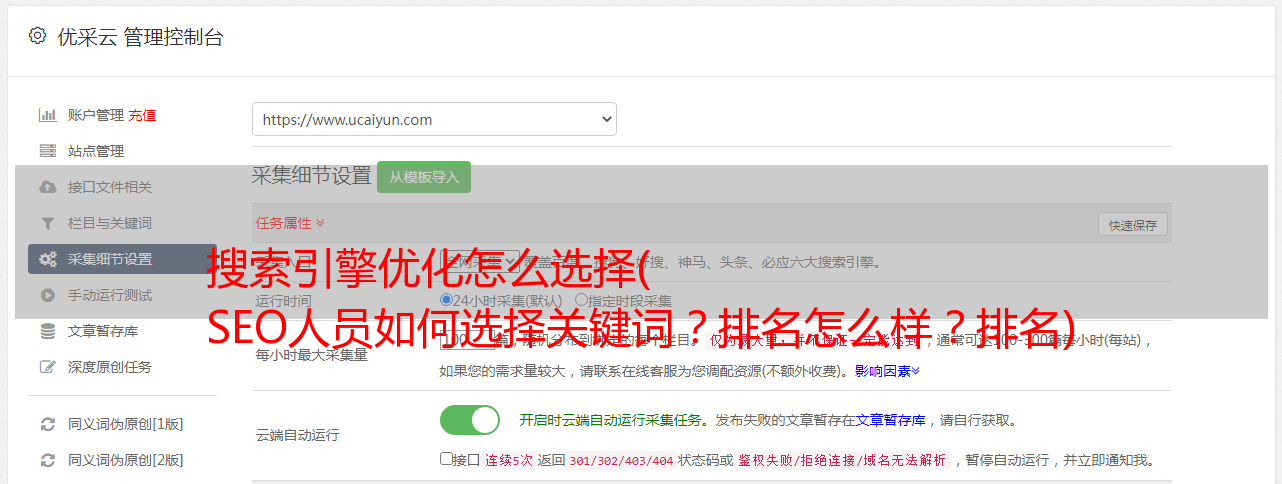Click the 优采云 管理控制台 title
The width and height of the screenshot is (1282, 484).
[140, 37]
